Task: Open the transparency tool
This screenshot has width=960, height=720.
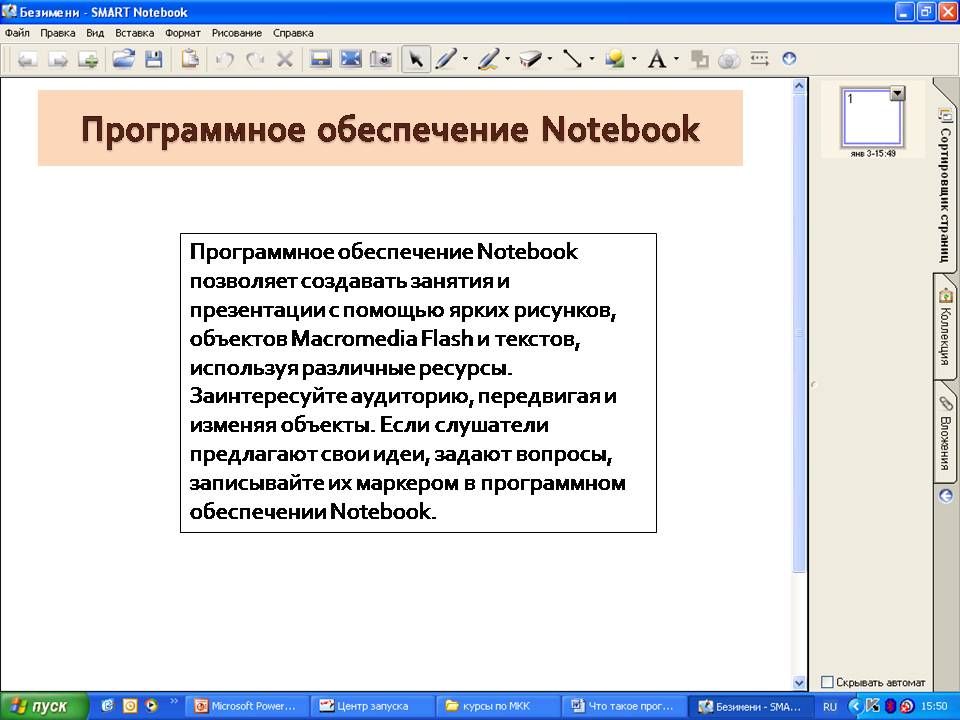Action: point(729,59)
